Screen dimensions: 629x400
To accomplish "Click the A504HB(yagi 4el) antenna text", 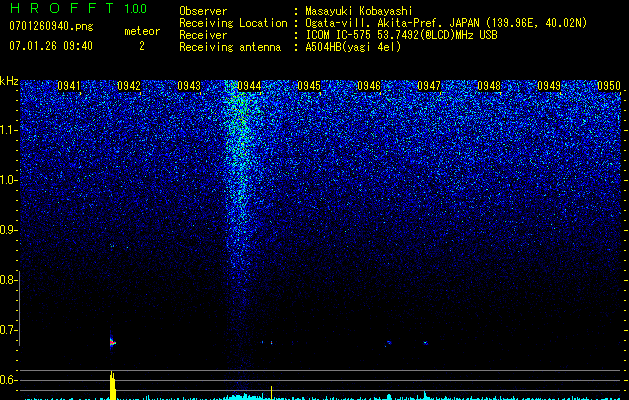I will [x=353, y=47].
